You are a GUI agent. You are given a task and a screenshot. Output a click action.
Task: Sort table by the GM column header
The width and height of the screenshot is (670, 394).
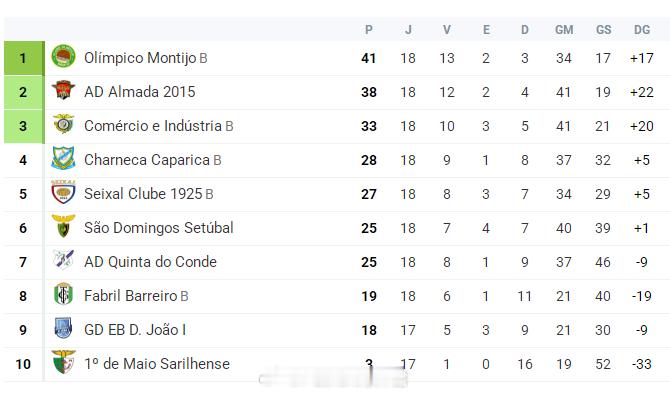(x=564, y=29)
